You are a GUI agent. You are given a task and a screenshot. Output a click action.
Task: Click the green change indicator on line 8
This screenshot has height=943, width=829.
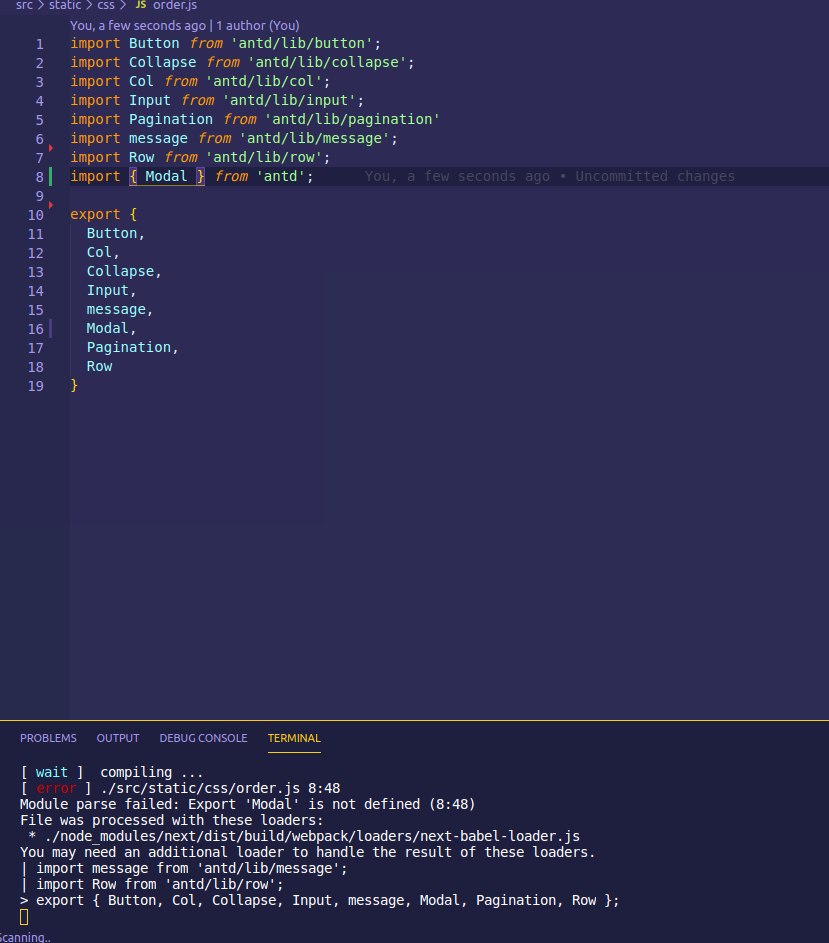pos(51,176)
